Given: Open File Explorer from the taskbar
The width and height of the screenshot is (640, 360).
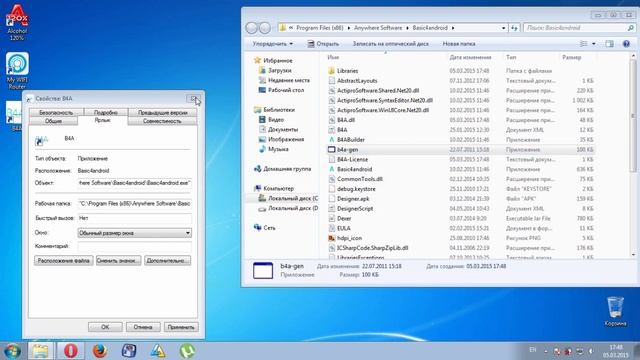Looking at the screenshot, I should (40, 351).
